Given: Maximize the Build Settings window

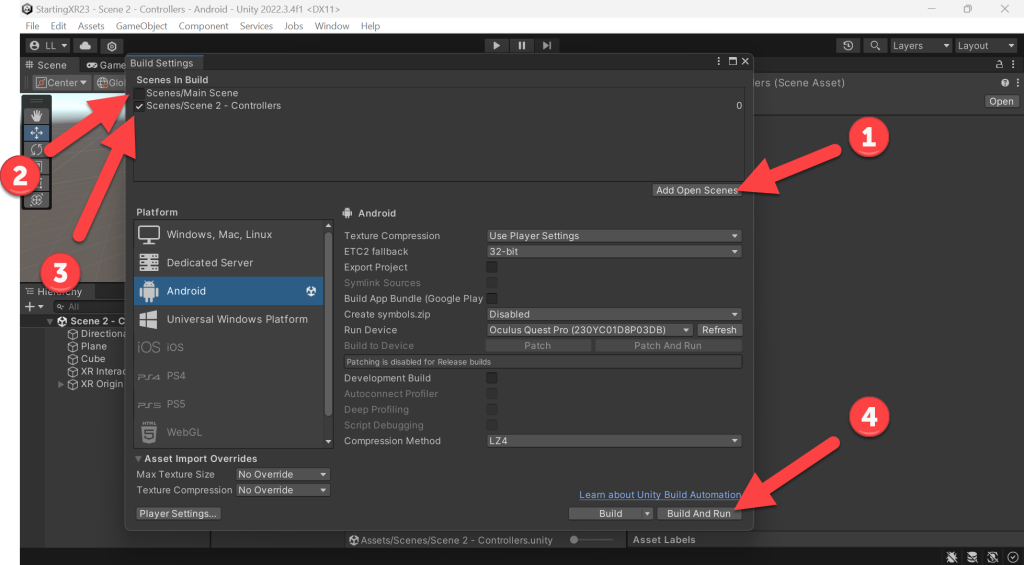Looking at the screenshot, I should pyautogui.click(x=733, y=61).
